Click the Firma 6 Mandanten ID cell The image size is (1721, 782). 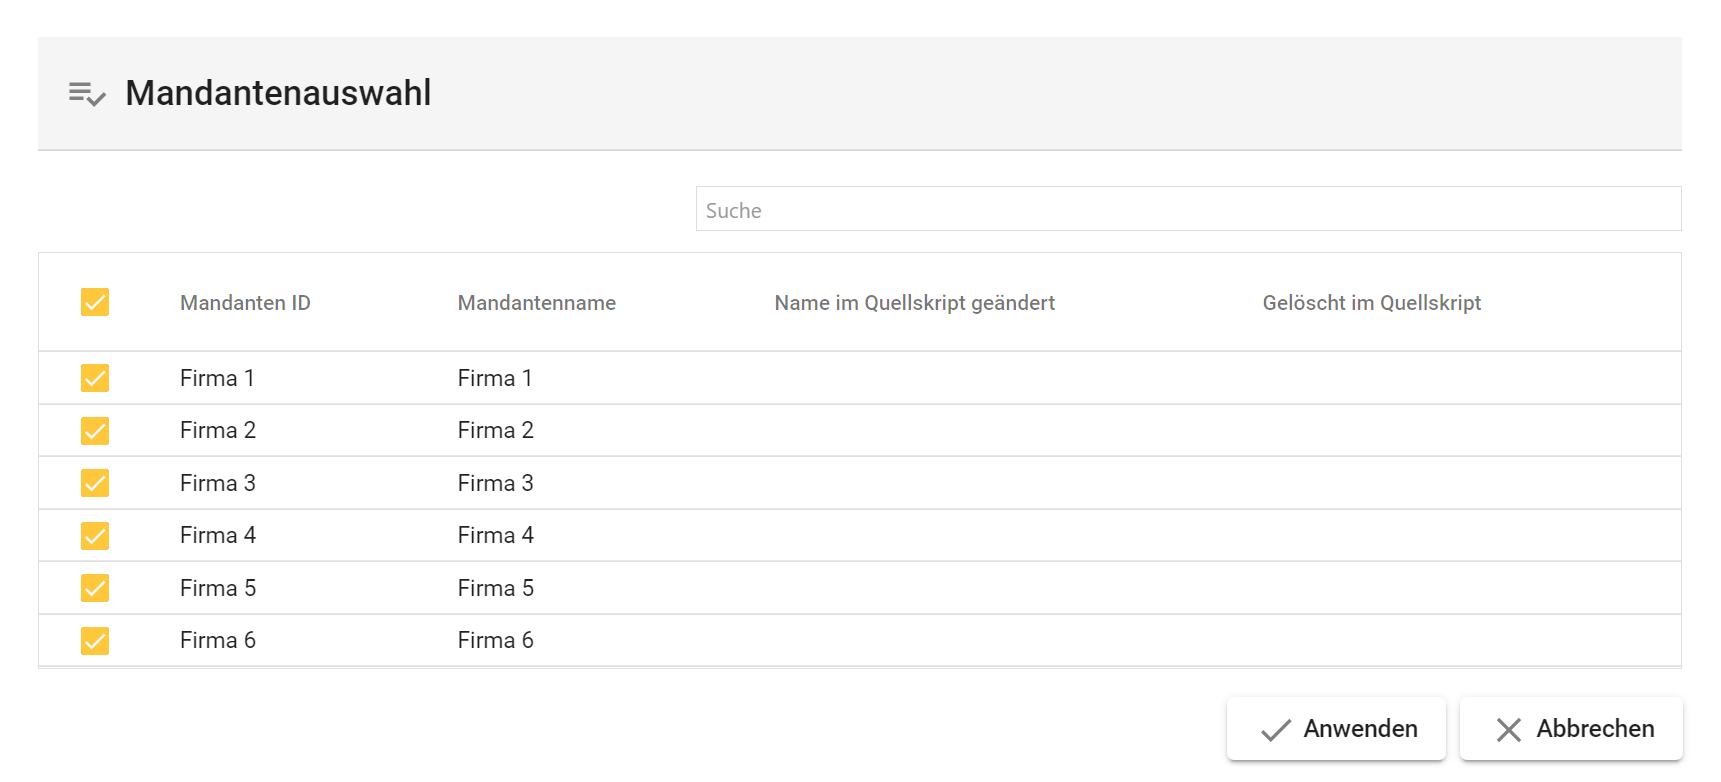[218, 641]
